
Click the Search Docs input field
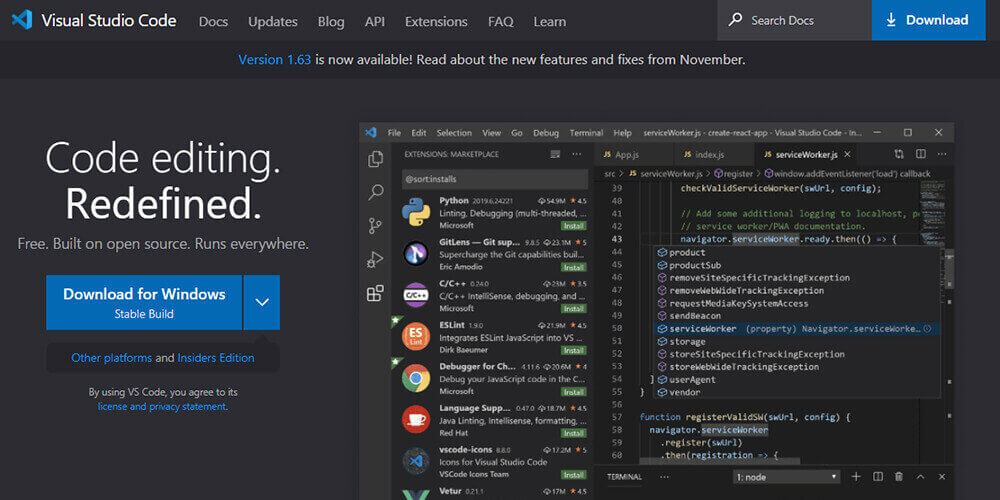pos(794,20)
